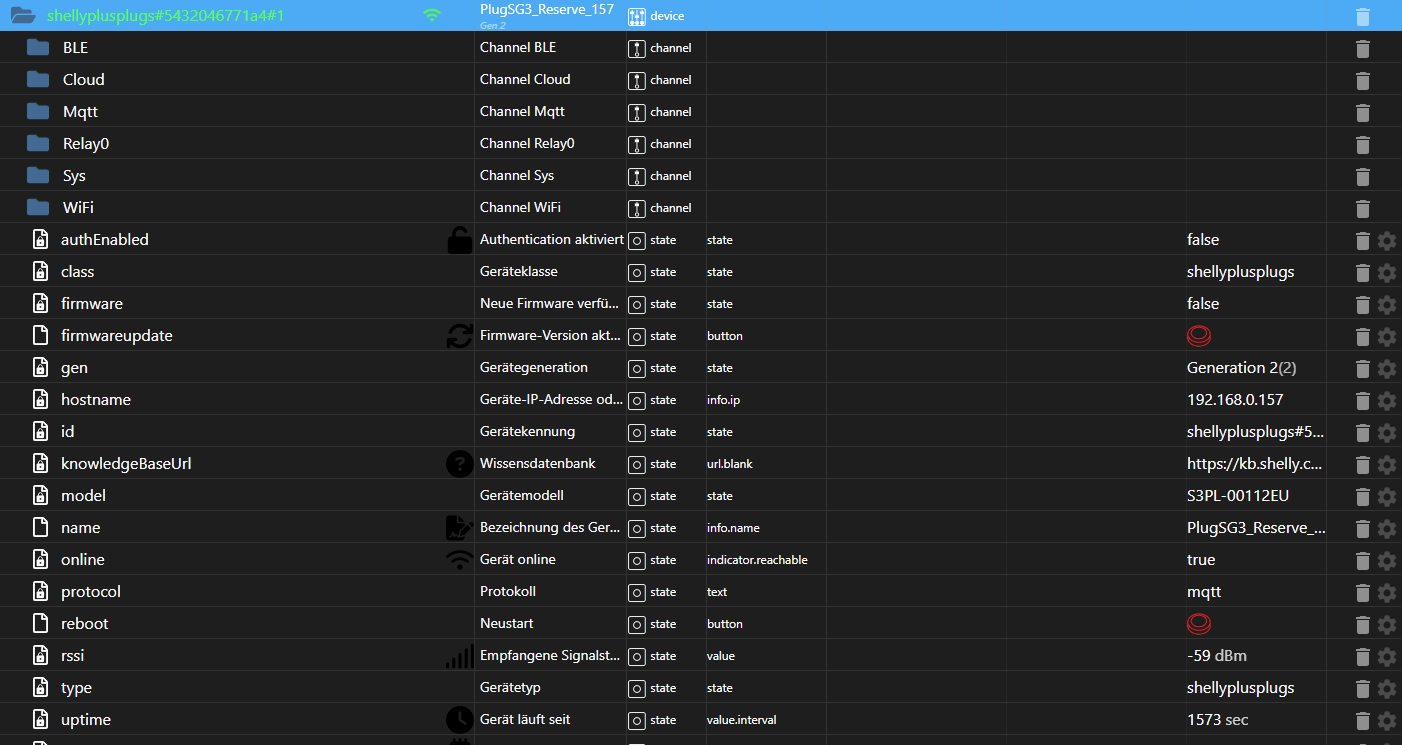Viewport: 1402px width, 745px height.
Task: Click the 1573 sec uptime value
Action: coord(1217,720)
